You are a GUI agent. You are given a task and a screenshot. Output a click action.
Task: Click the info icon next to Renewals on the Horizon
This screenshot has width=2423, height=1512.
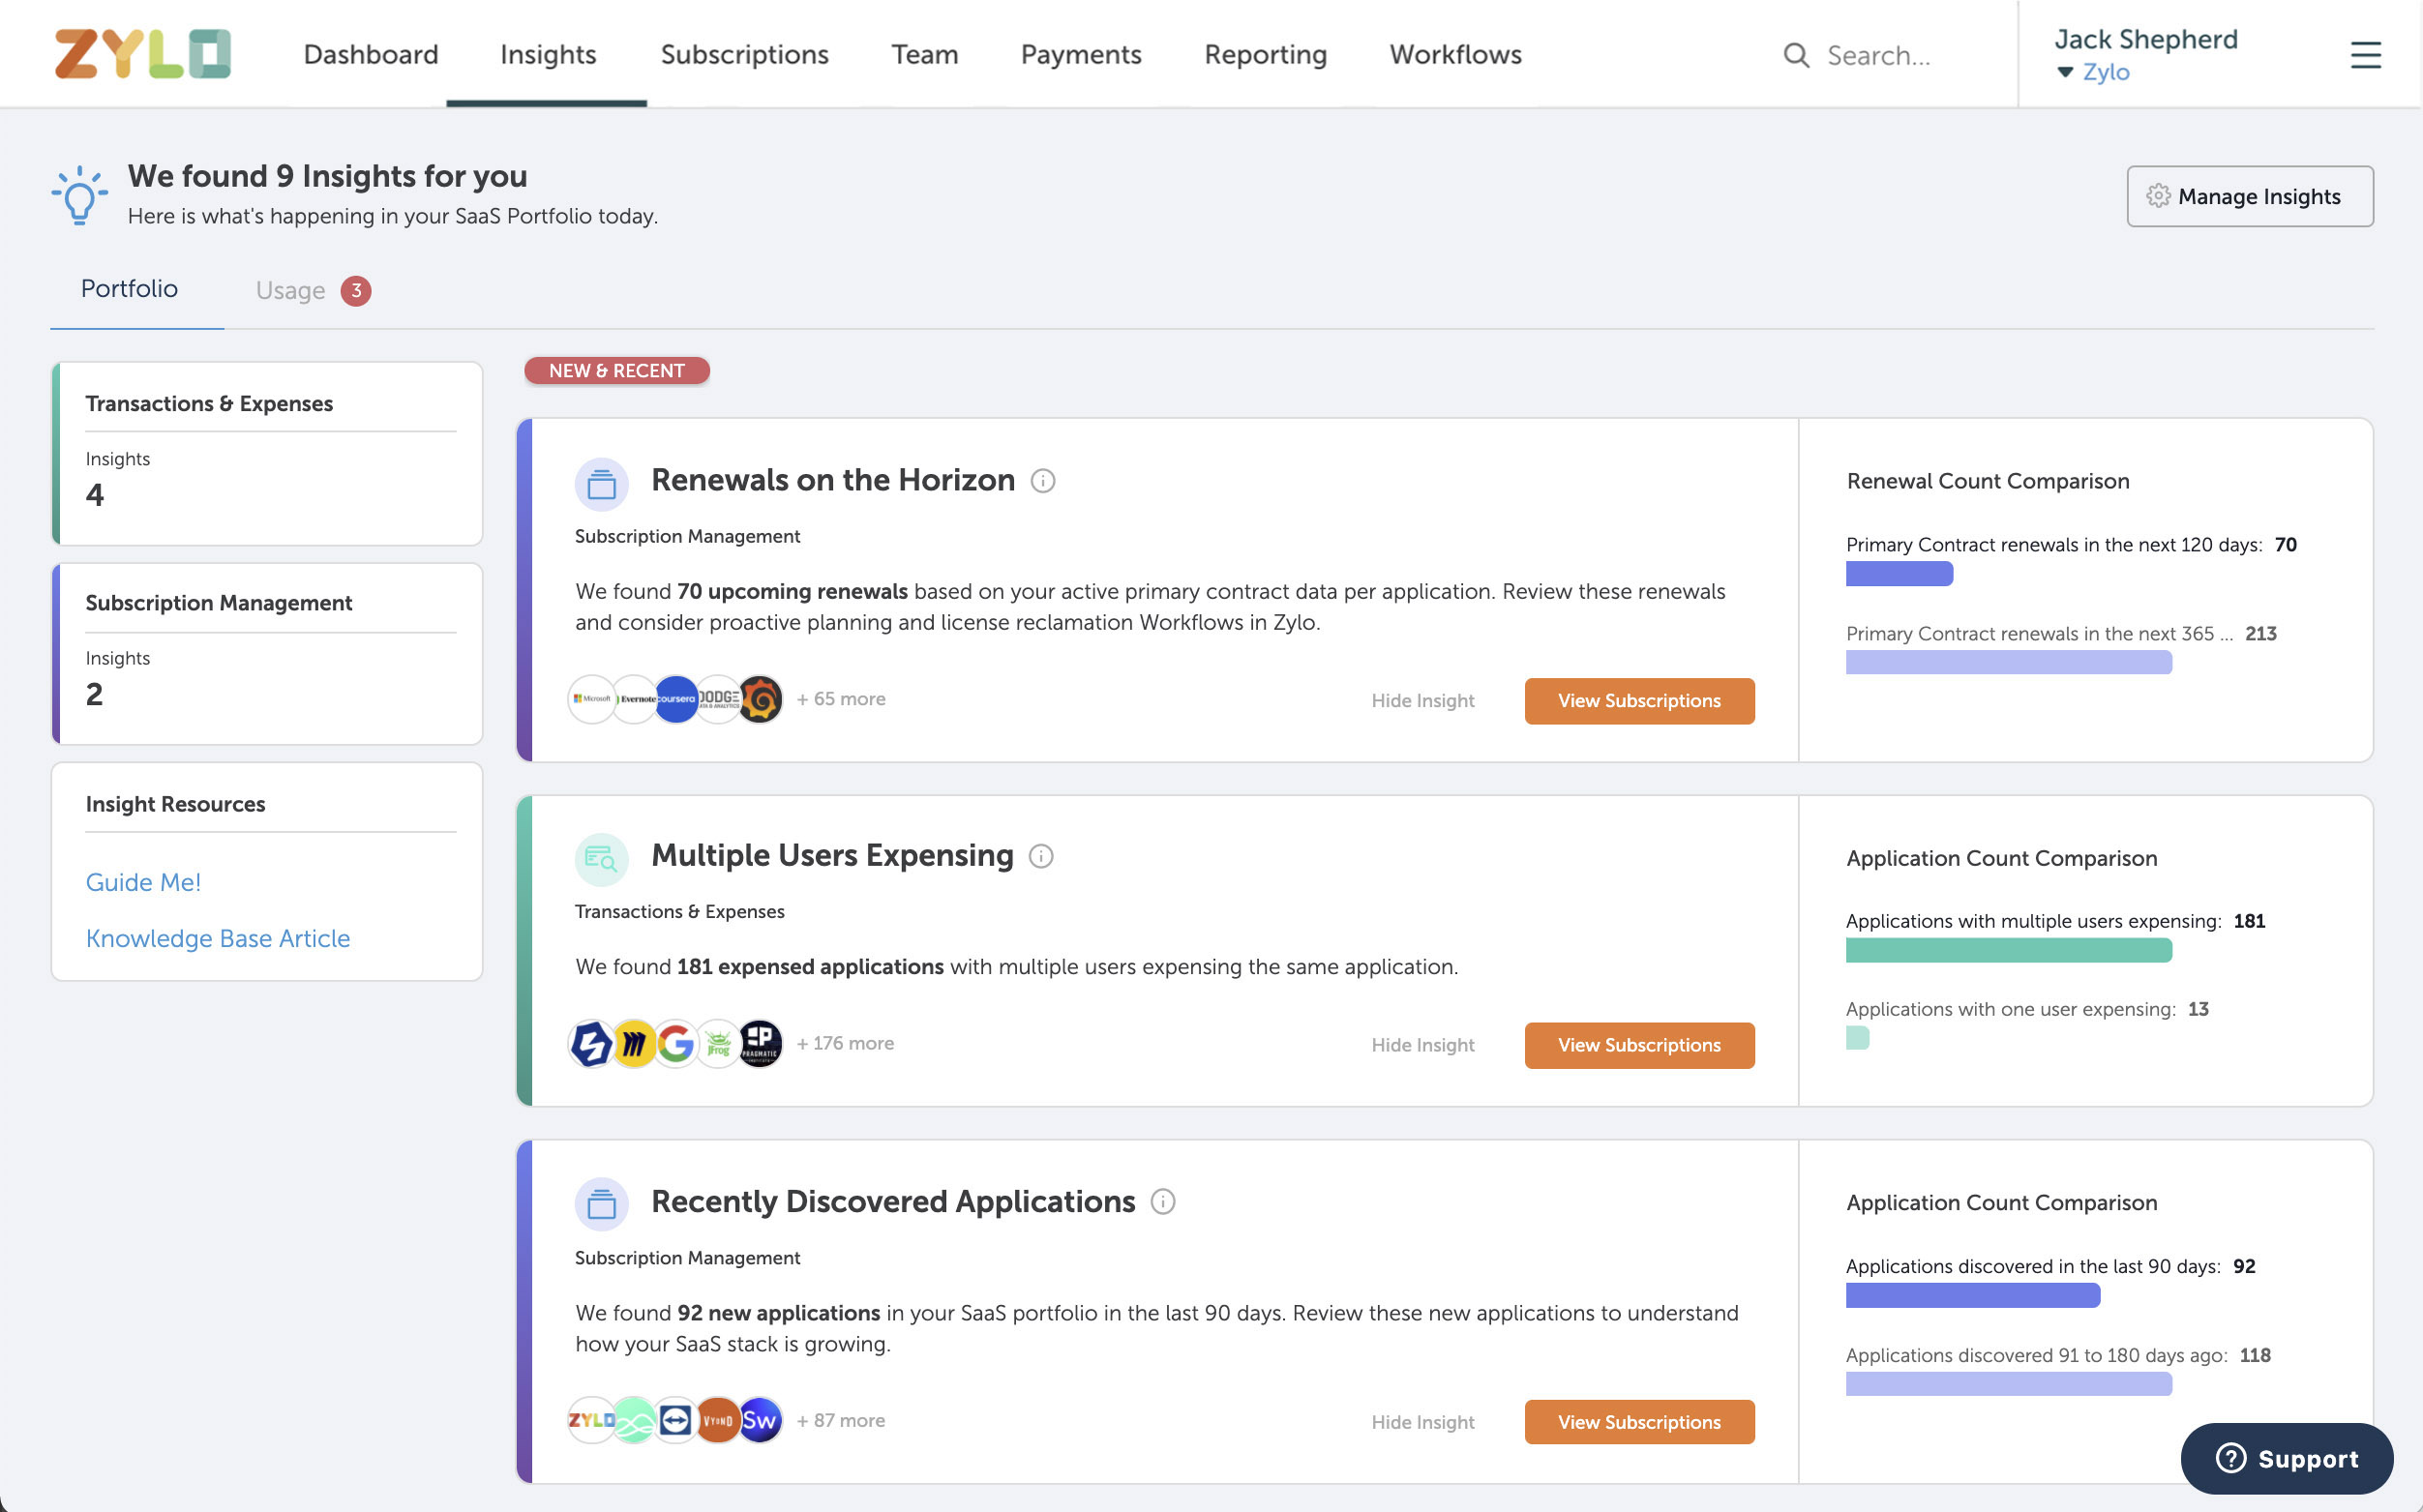coord(1043,480)
